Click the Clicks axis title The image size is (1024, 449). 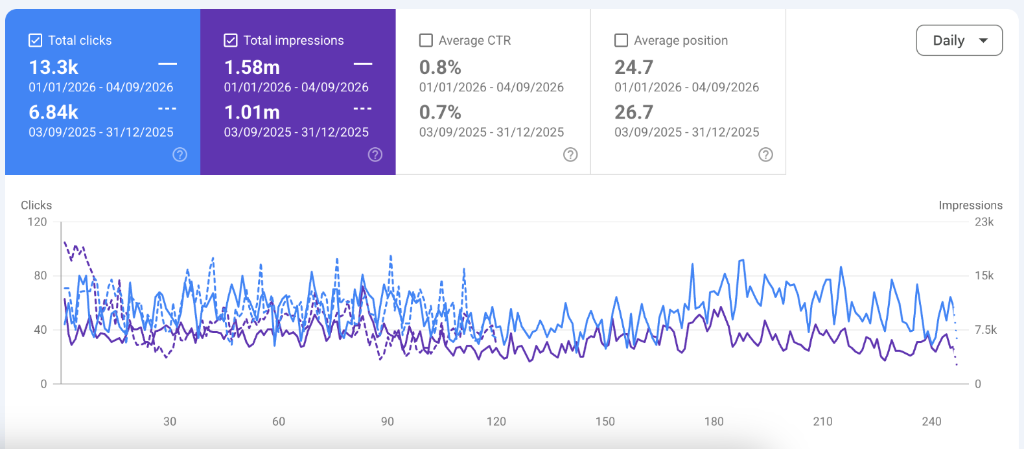(36, 205)
